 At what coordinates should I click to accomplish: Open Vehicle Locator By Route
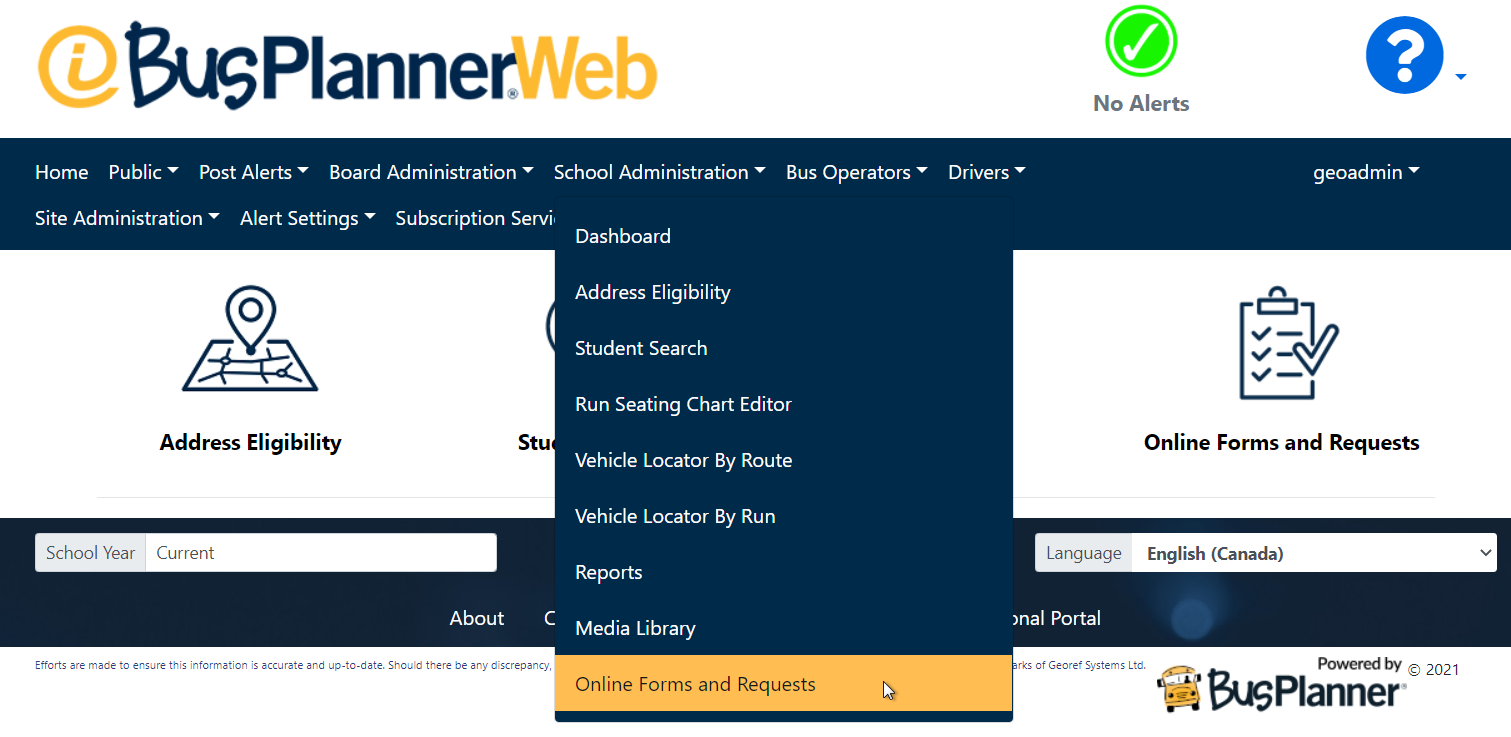point(683,460)
